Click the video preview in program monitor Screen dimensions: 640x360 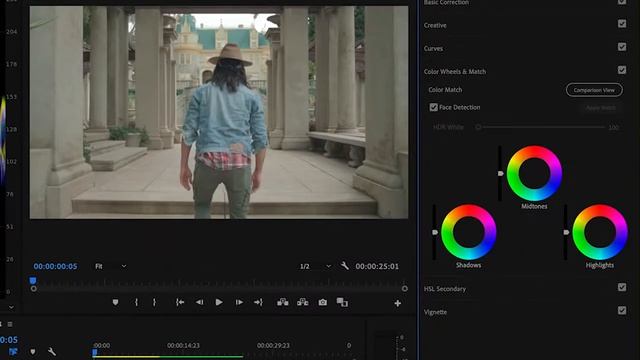(219, 112)
